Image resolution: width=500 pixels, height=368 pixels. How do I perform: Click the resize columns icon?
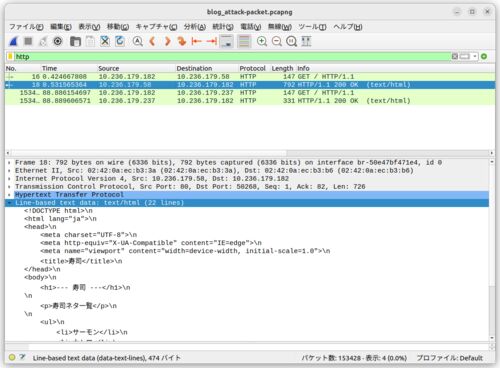point(306,41)
